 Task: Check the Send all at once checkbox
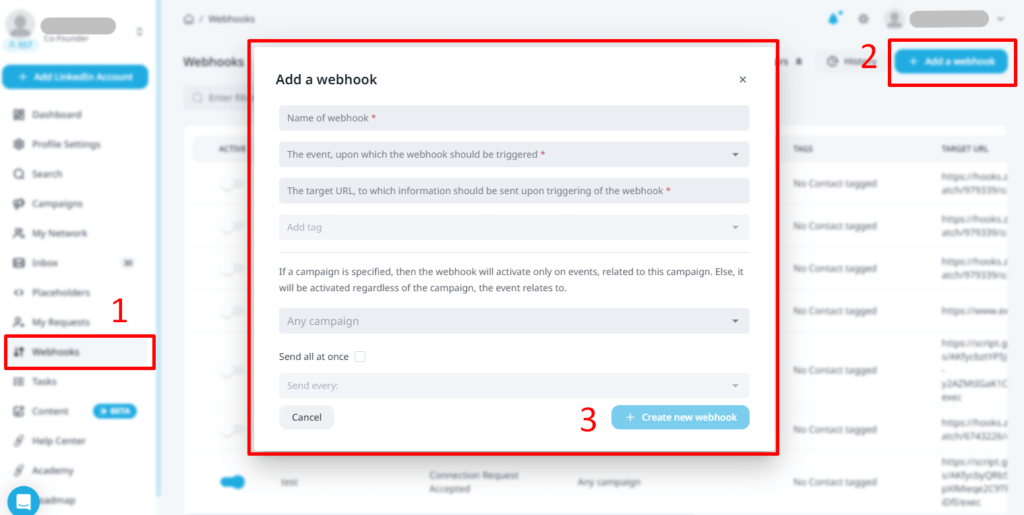click(360, 357)
